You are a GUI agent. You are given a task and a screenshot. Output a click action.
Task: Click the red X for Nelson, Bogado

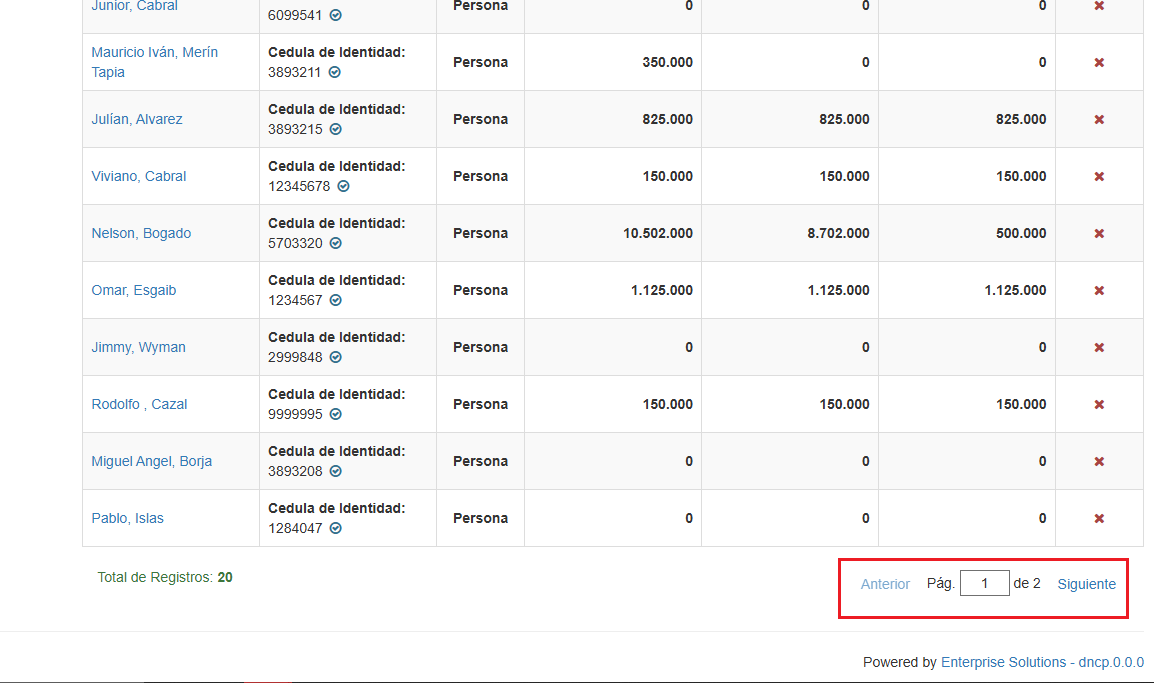click(x=1099, y=233)
